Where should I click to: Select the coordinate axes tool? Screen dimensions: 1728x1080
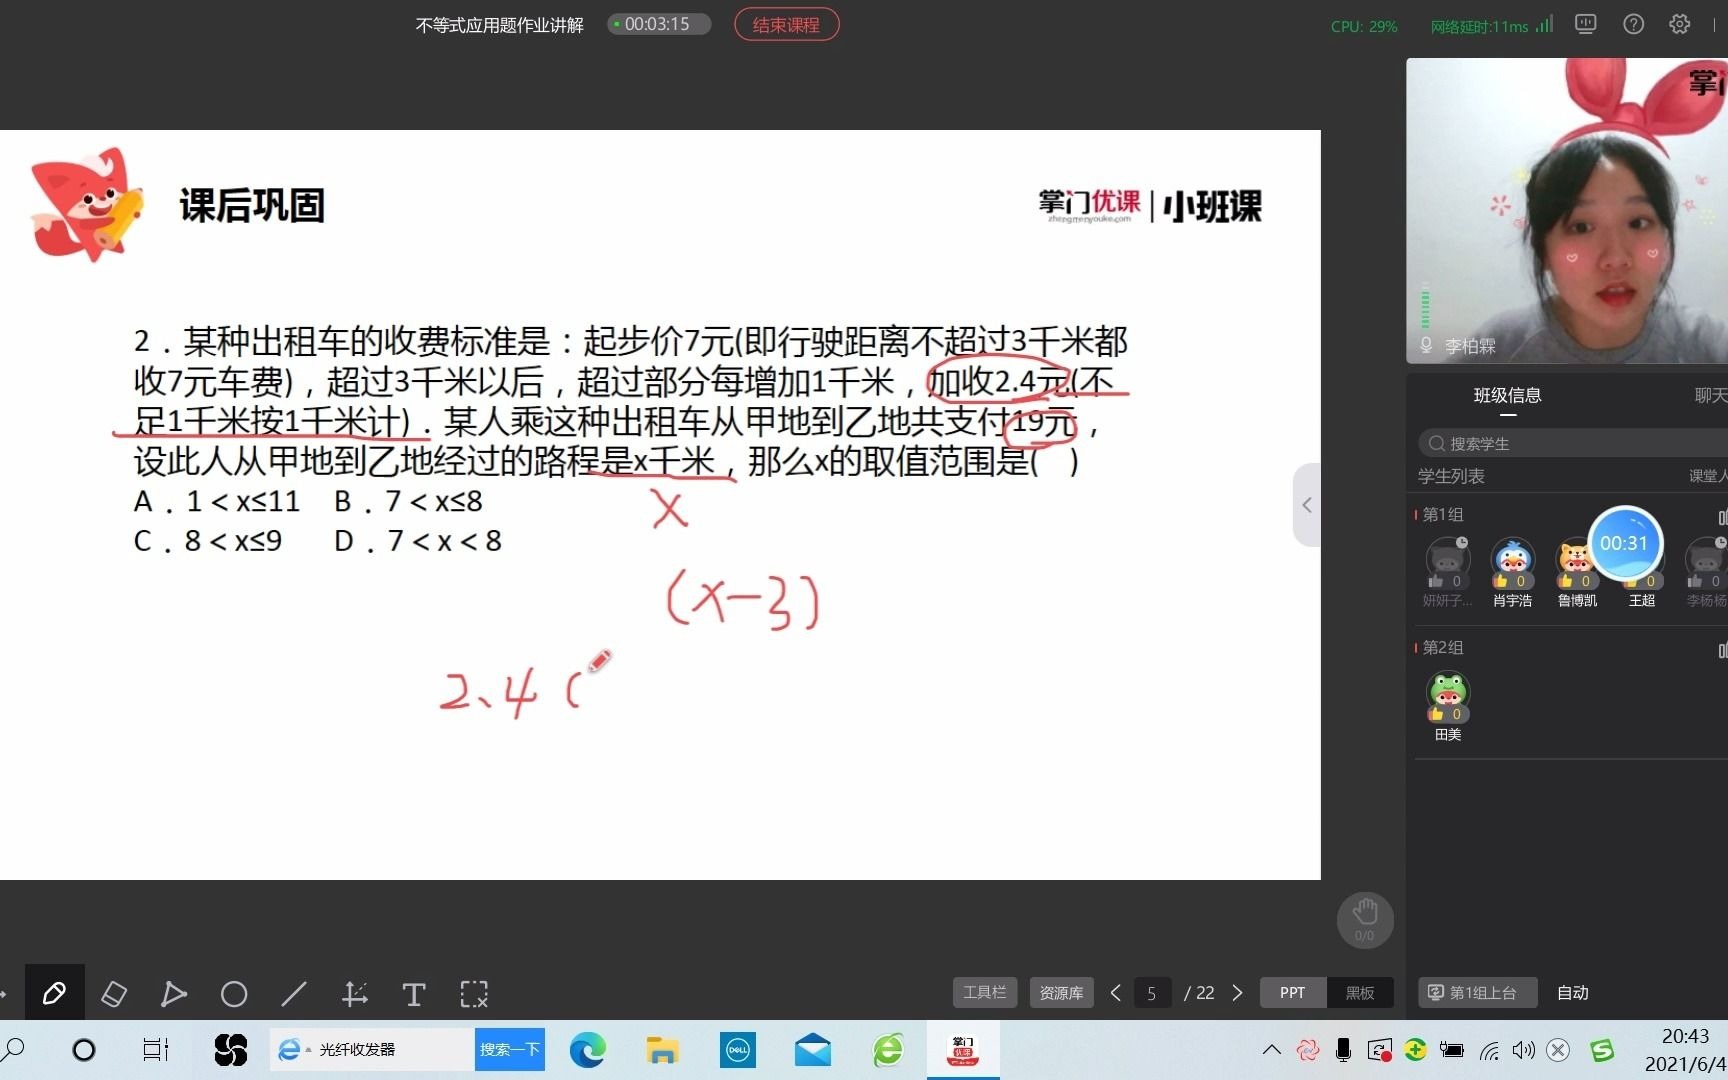click(x=354, y=993)
